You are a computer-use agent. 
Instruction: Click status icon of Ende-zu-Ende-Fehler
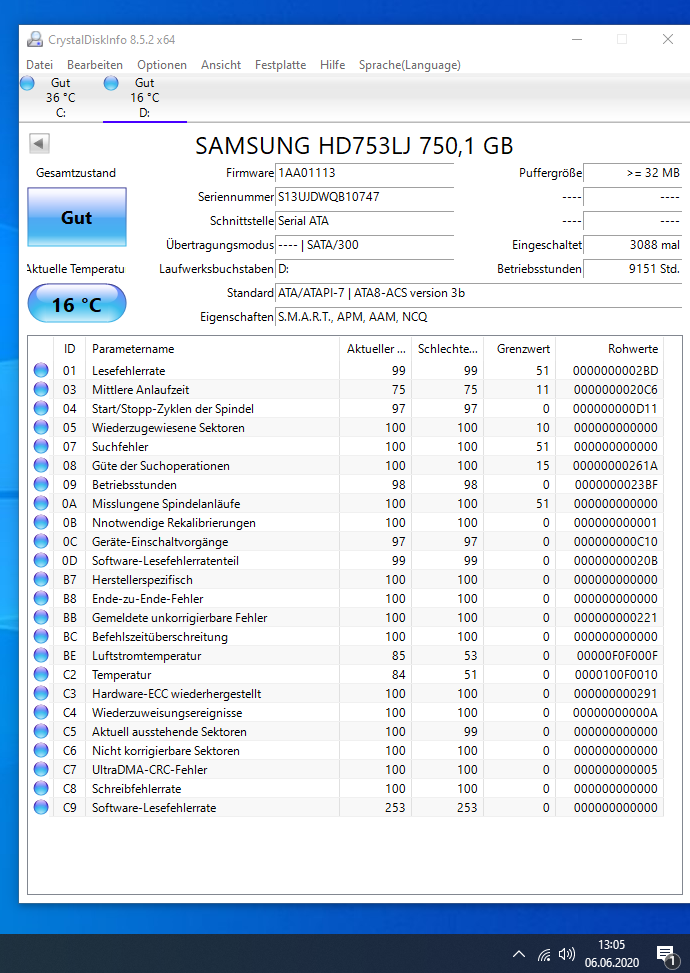(41, 598)
